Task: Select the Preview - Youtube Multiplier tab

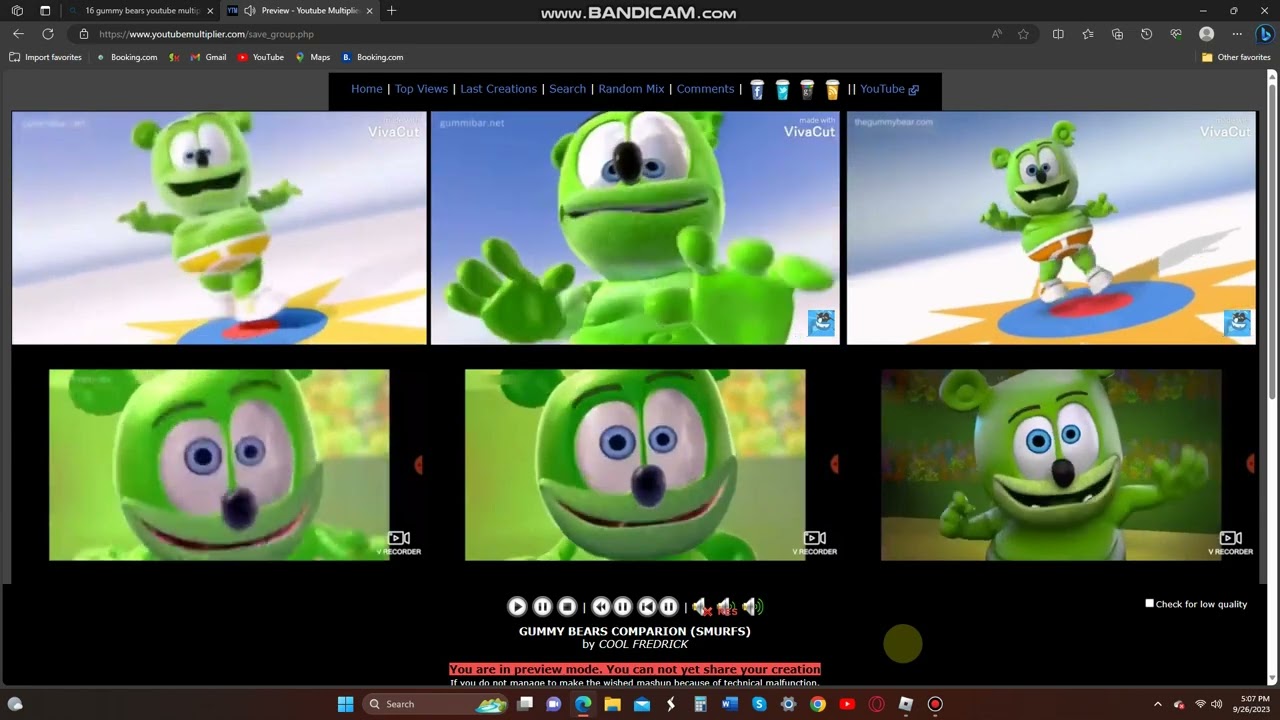Action: point(300,11)
